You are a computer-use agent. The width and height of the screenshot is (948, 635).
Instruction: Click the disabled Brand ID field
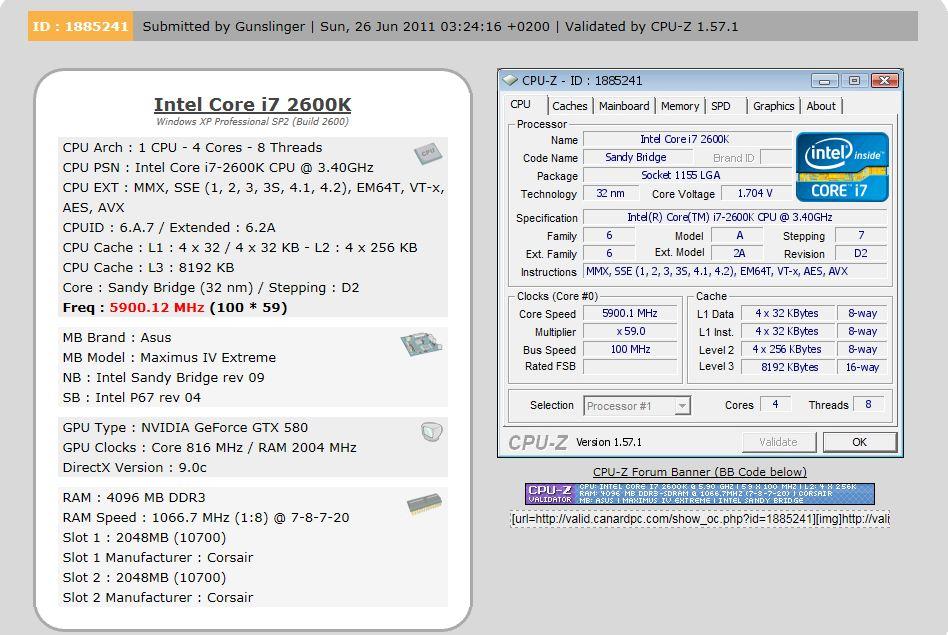776,157
